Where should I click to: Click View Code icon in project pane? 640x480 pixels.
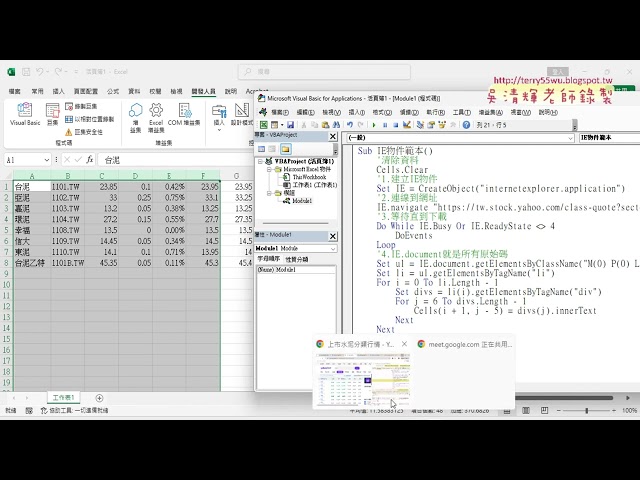pos(262,149)
